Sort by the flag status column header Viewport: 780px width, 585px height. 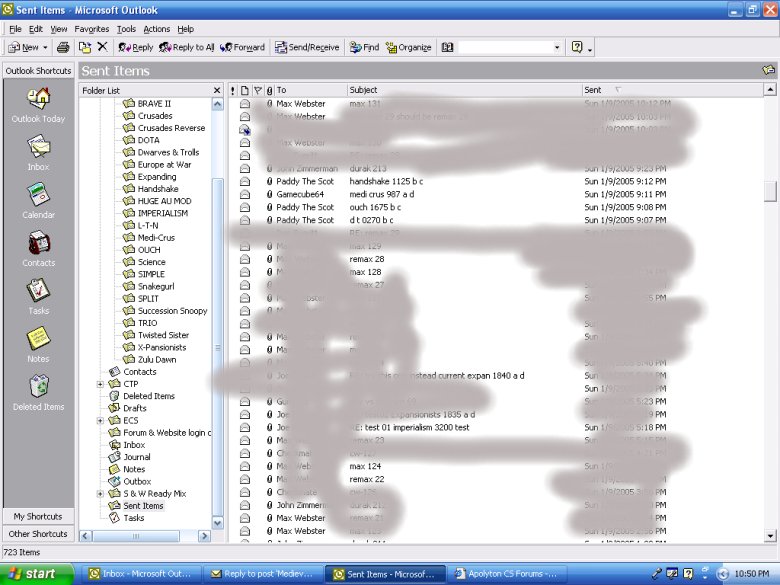click(x=257, y=90)
